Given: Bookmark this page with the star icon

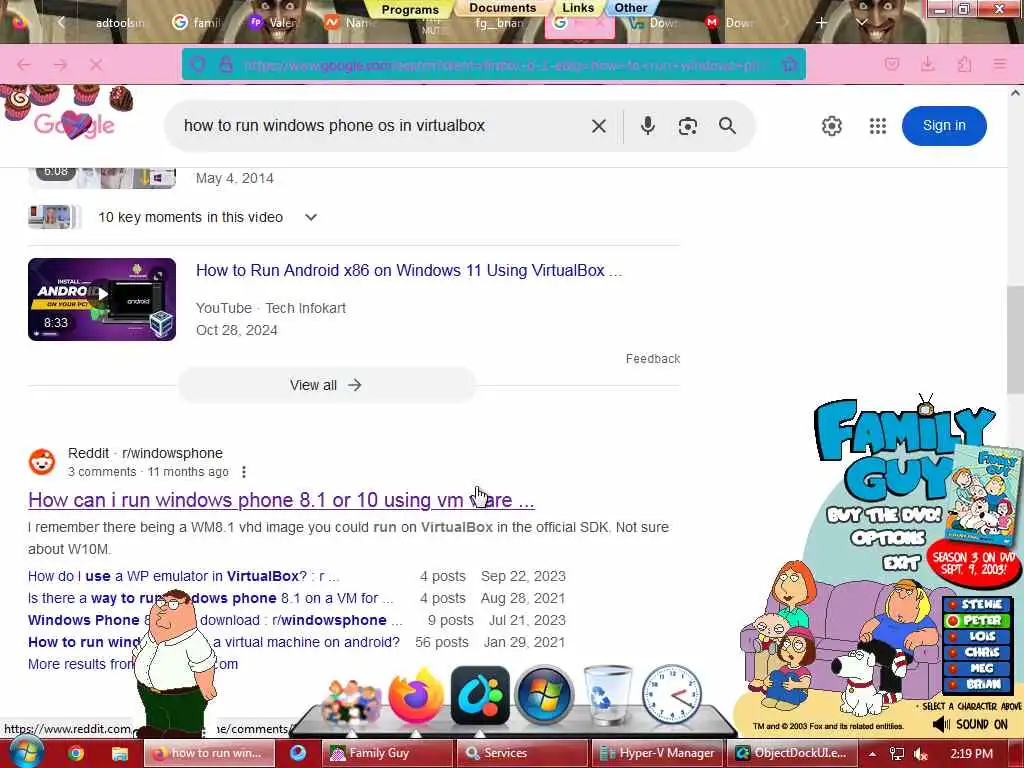Looking at the screenshot, I should pos(790,64).
